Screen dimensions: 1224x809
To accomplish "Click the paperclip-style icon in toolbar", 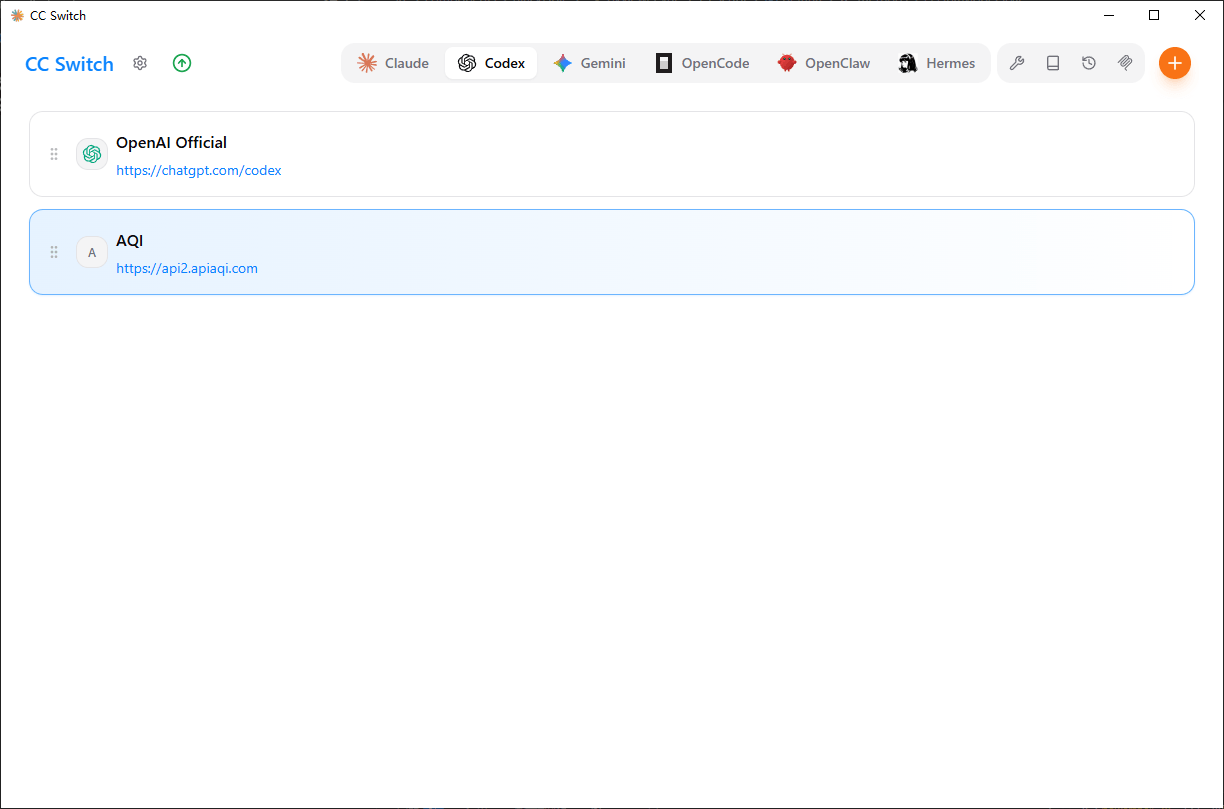I will (1125, 63).
